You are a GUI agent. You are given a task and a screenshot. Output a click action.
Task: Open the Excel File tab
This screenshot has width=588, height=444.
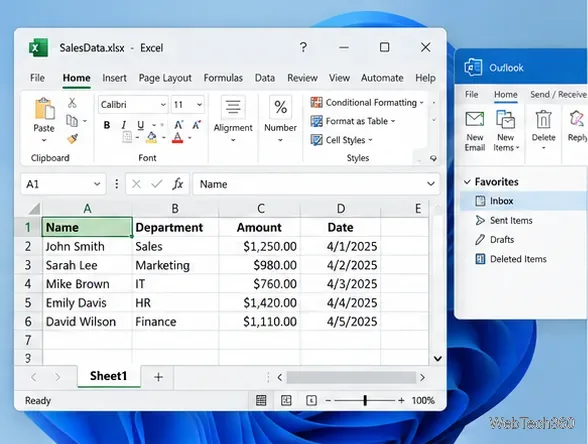tap(37, 78)
